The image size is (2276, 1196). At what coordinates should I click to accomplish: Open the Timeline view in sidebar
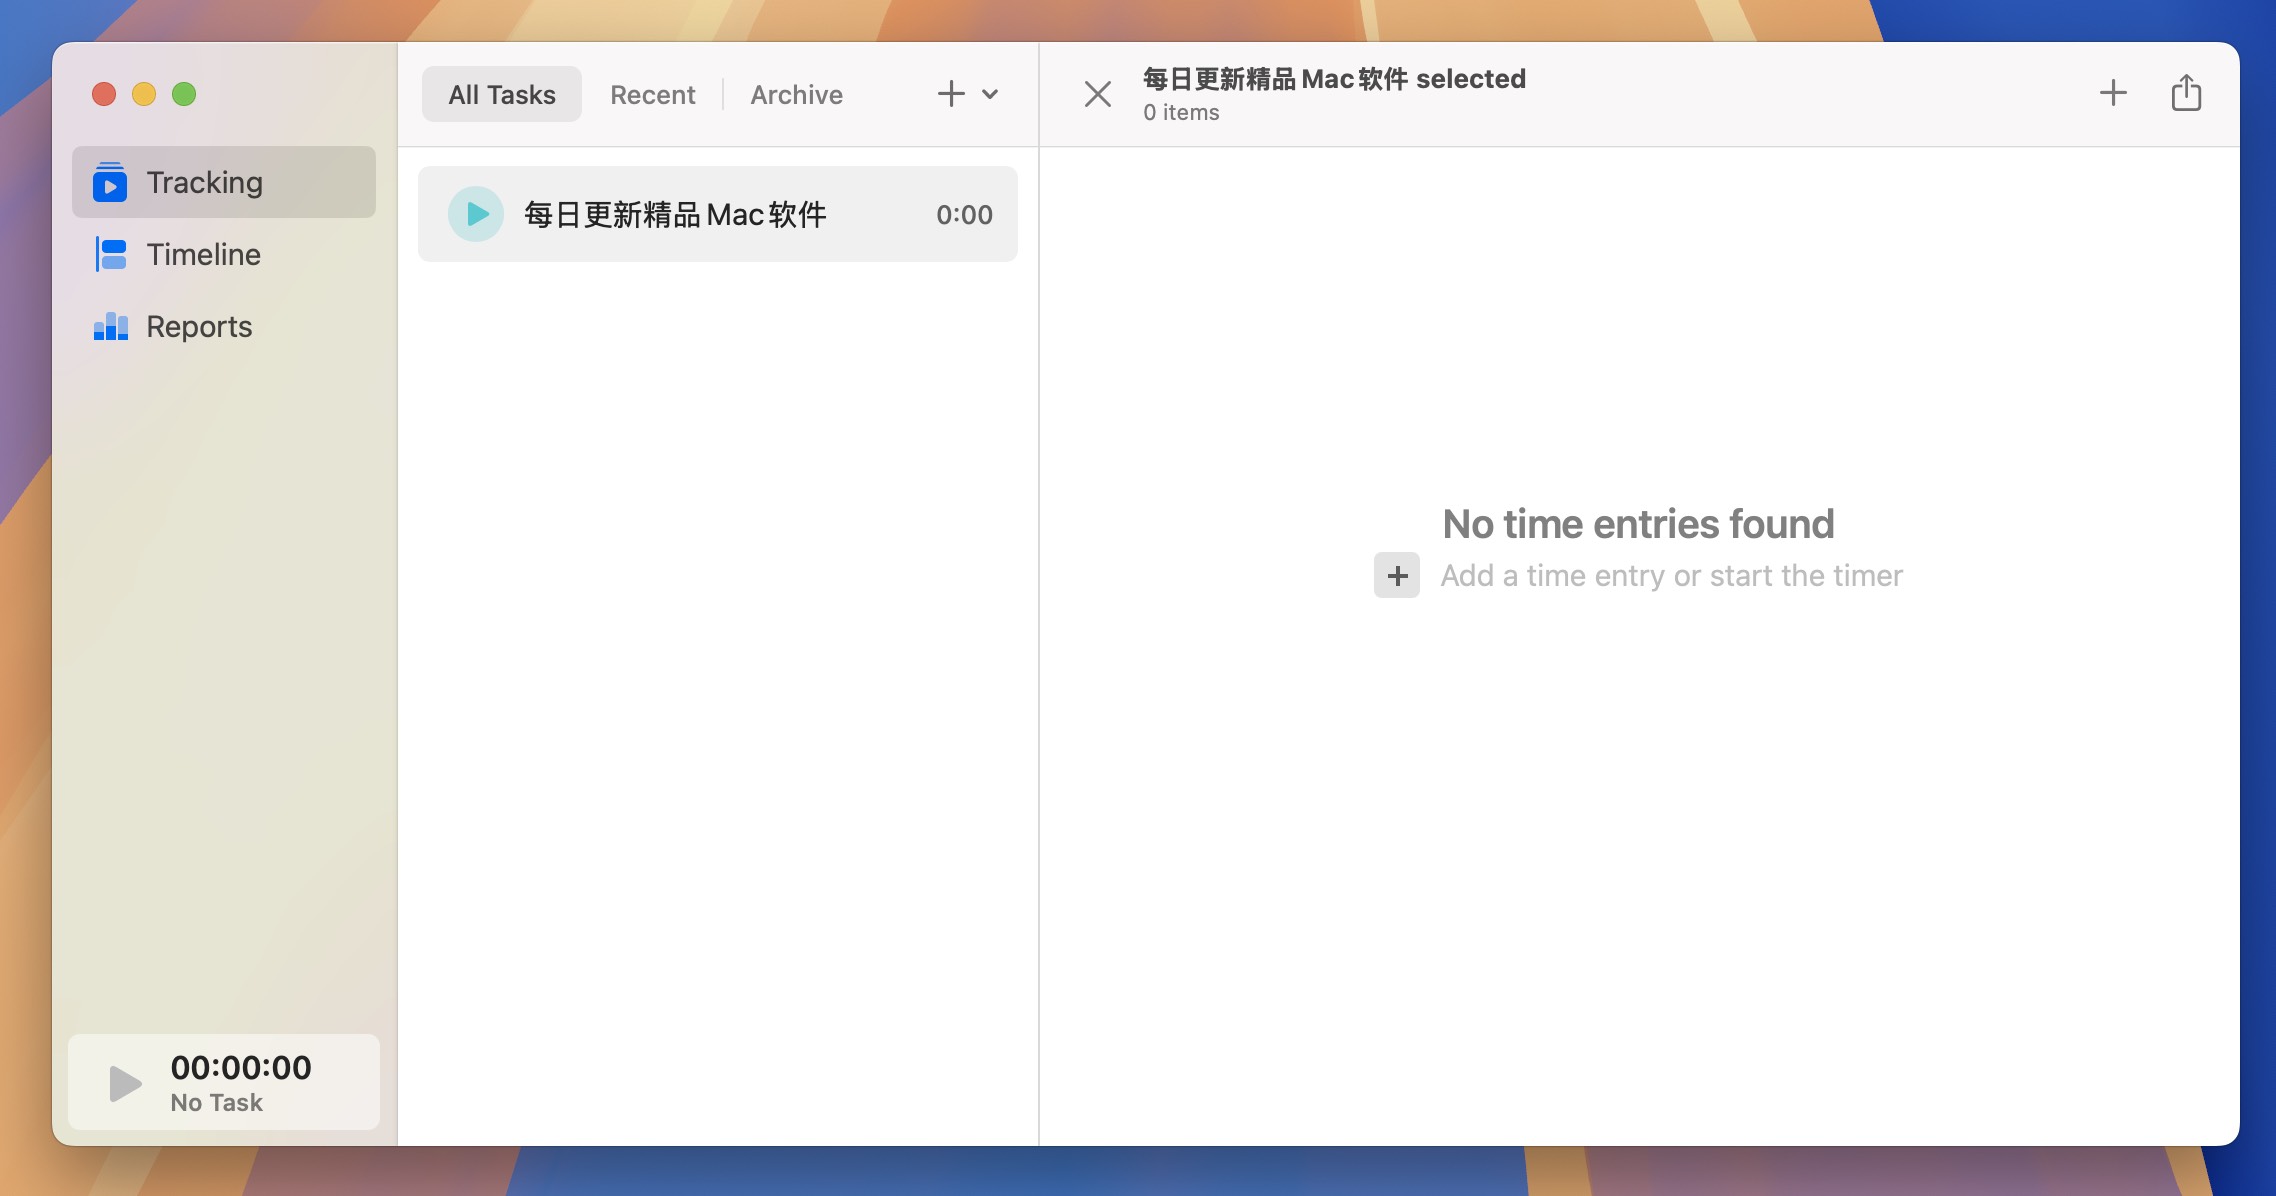[x=224, y=254]
